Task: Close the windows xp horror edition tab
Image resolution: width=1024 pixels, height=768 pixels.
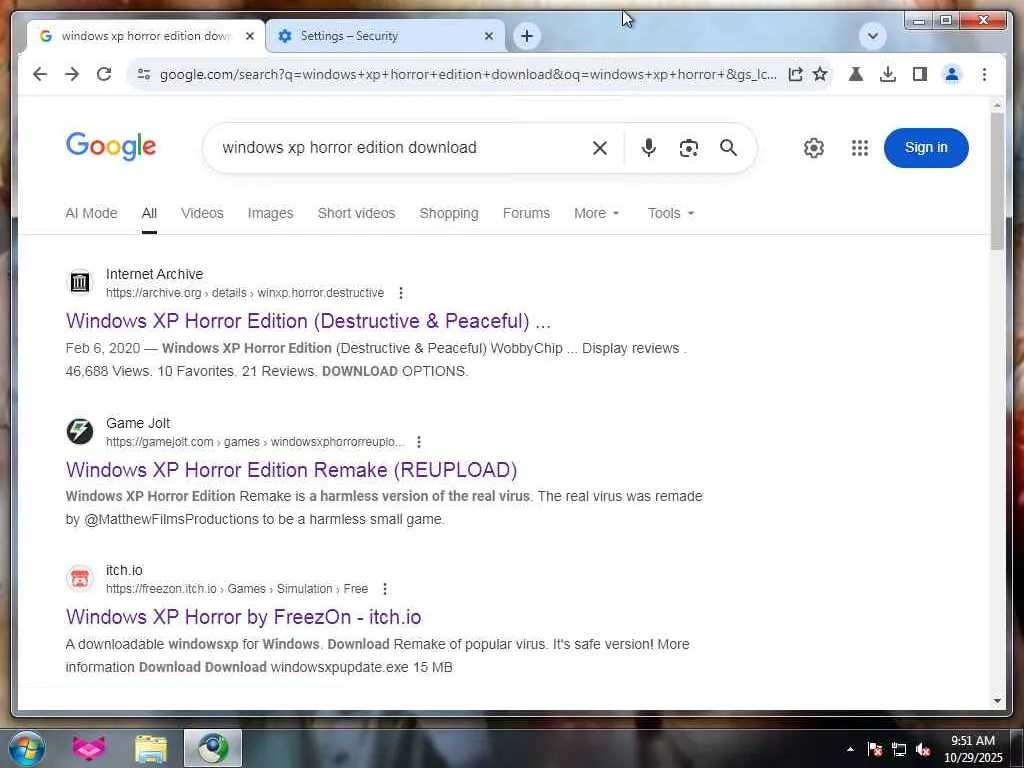Action: tap(249, 36)
